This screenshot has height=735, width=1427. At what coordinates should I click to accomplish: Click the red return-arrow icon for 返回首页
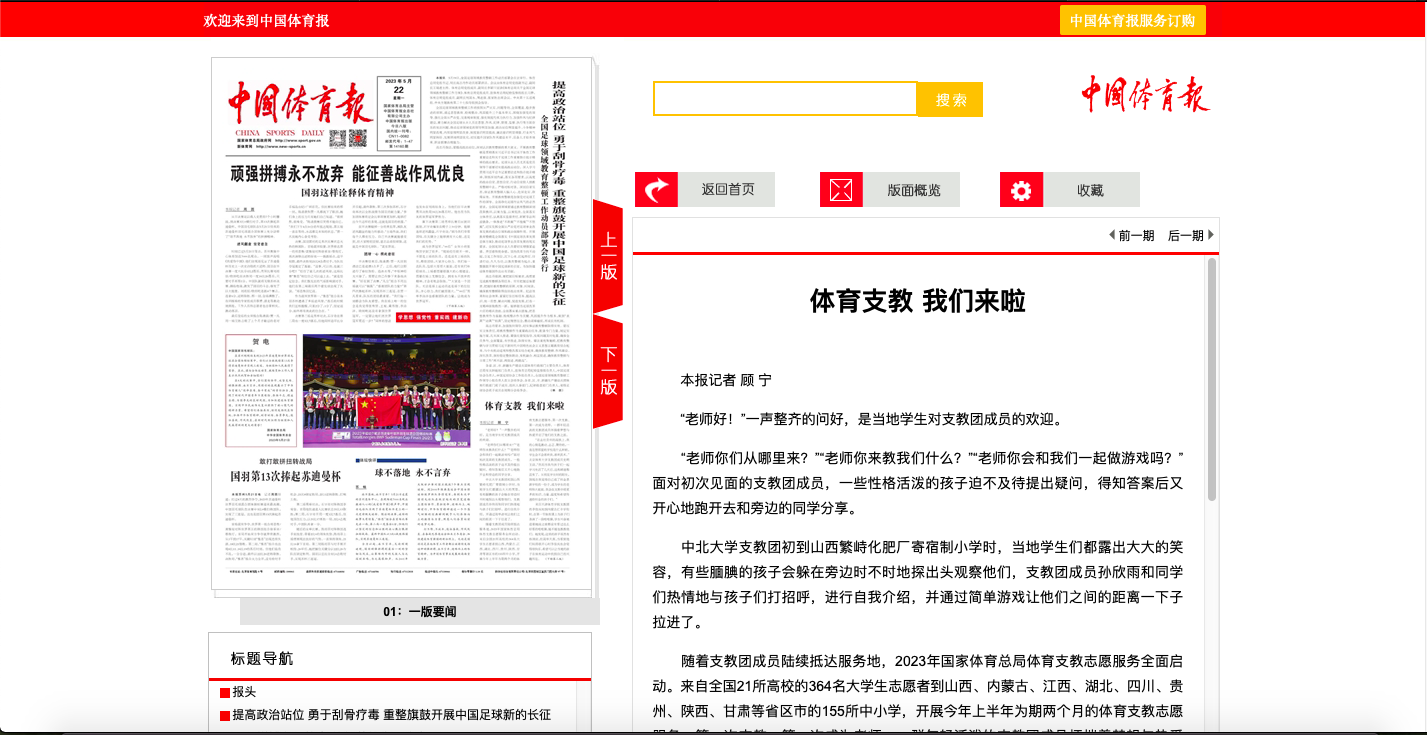click(x=657, y=190)
